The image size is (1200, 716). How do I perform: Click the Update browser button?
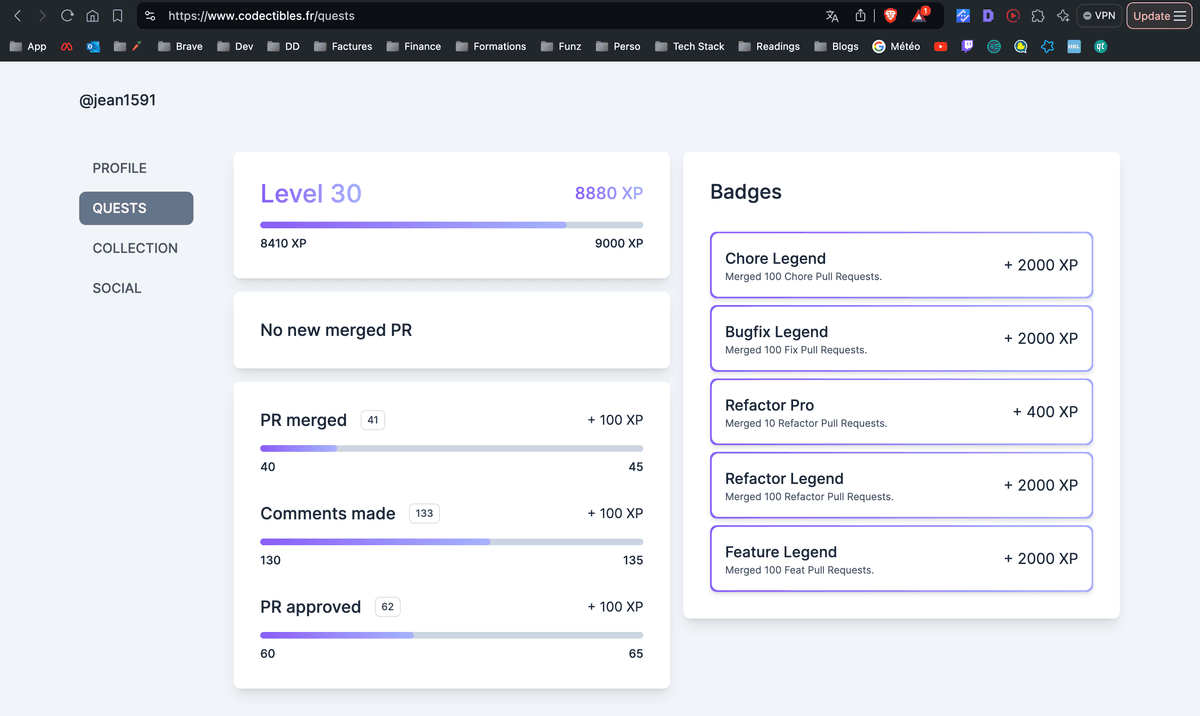click(x=1159, y=16)
